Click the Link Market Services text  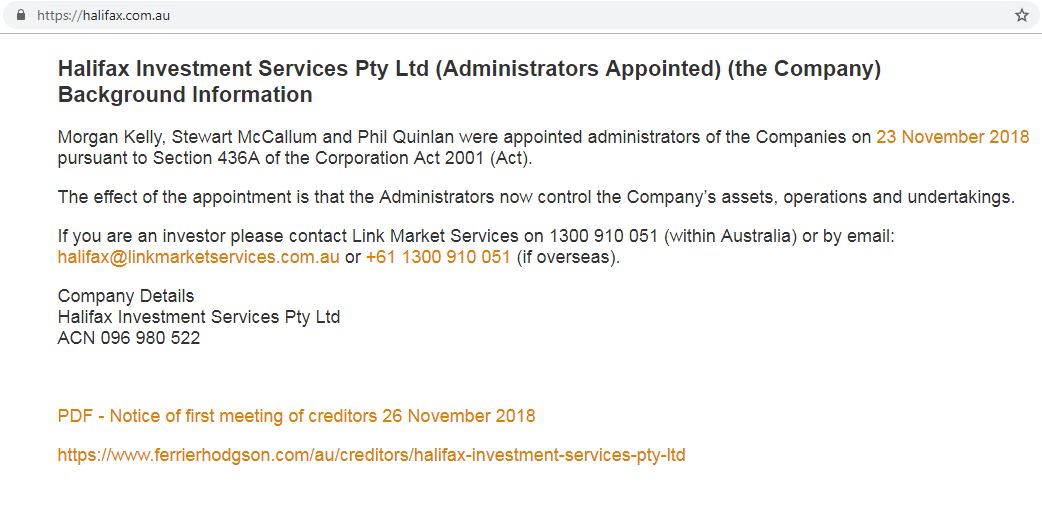click(x=435, y=237)
